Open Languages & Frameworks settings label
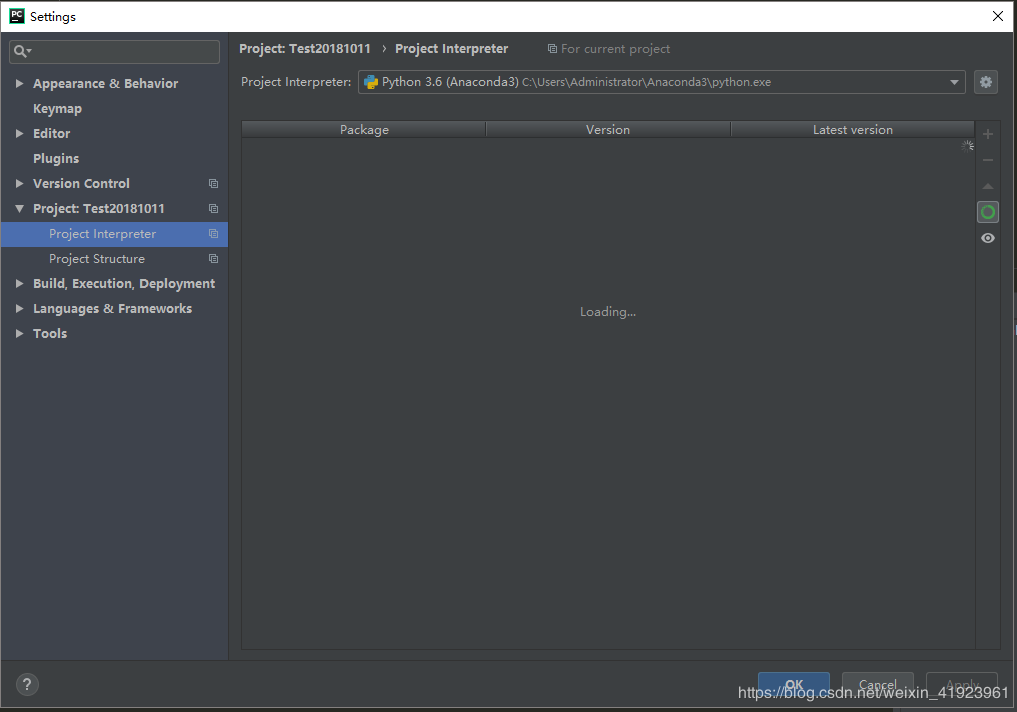 tap(112, 309)
